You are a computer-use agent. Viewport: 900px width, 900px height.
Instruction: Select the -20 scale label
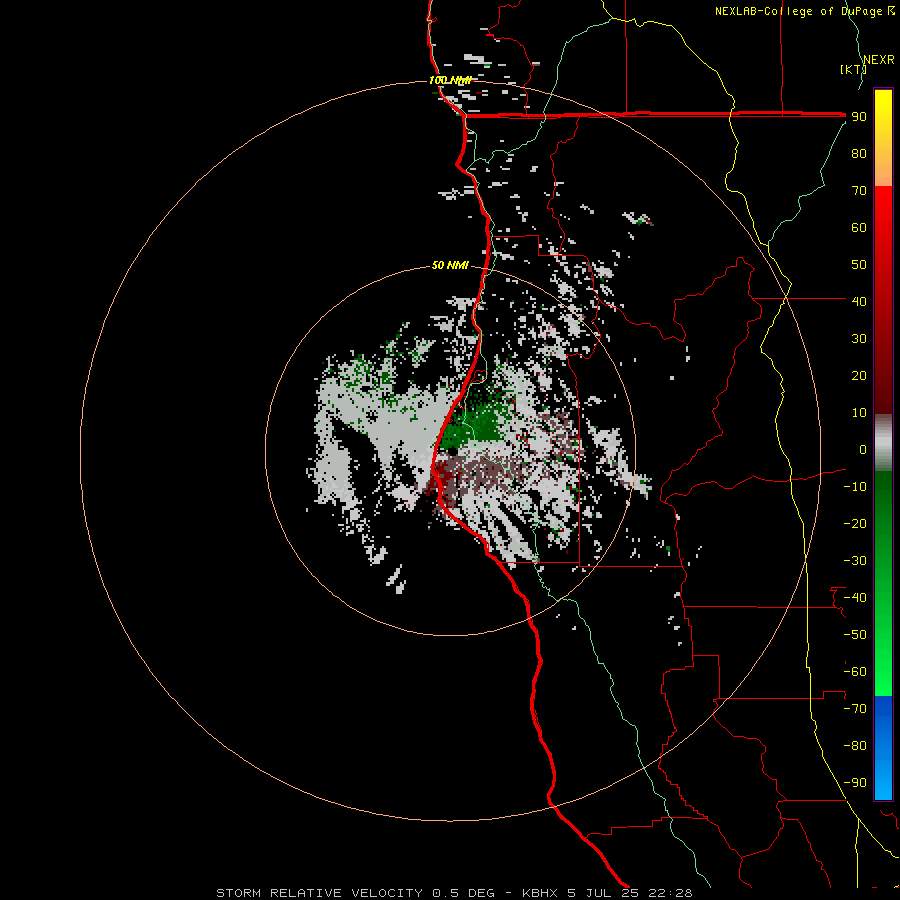[x=855, y=523]
